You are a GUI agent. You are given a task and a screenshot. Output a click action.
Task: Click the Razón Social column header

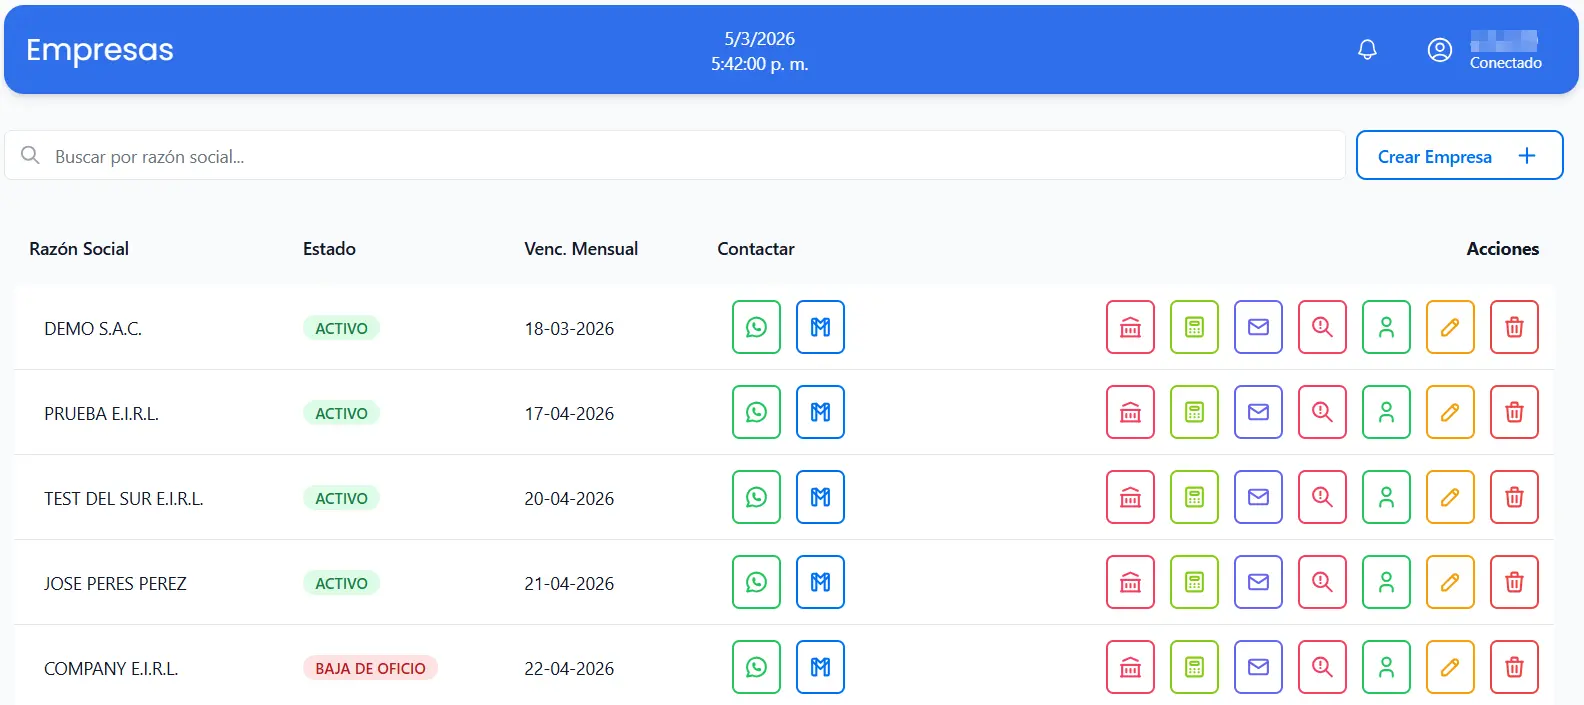pos(79,249)
